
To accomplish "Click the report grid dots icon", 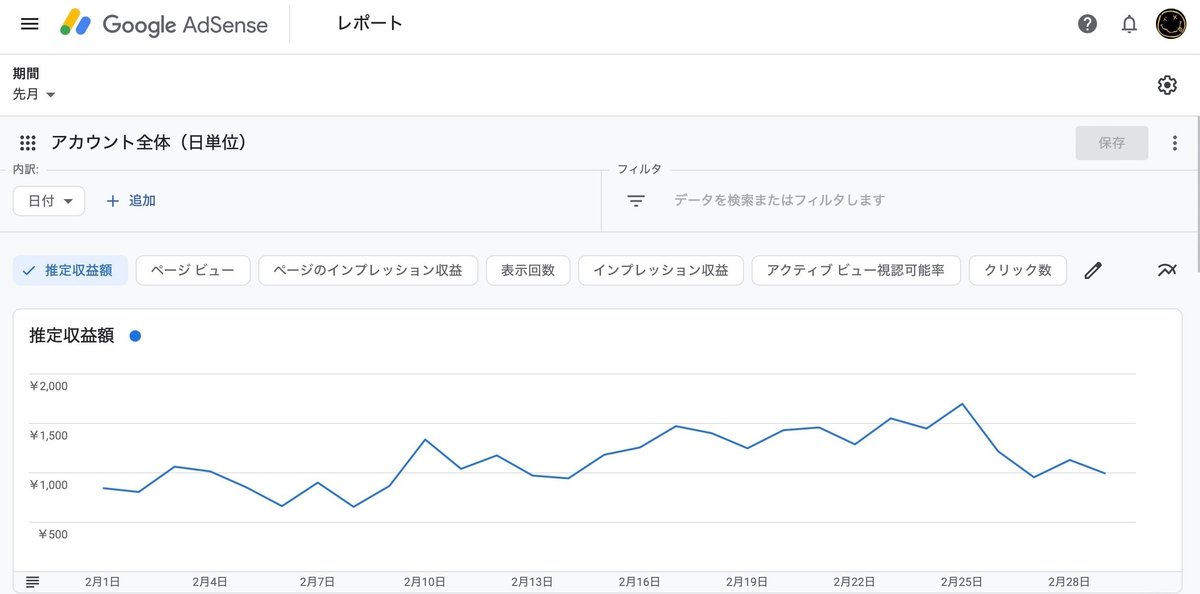I will click(x=28, y=143).
